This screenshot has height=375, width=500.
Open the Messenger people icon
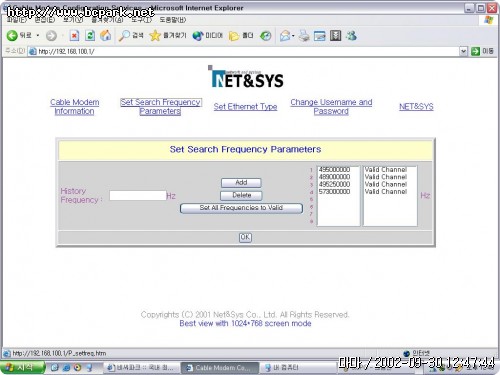351,35
